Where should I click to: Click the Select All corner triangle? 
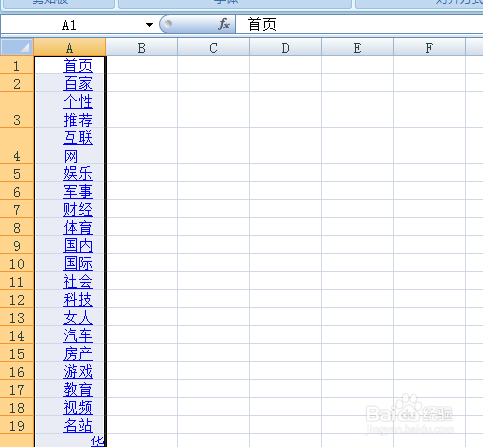coord(17,47)
